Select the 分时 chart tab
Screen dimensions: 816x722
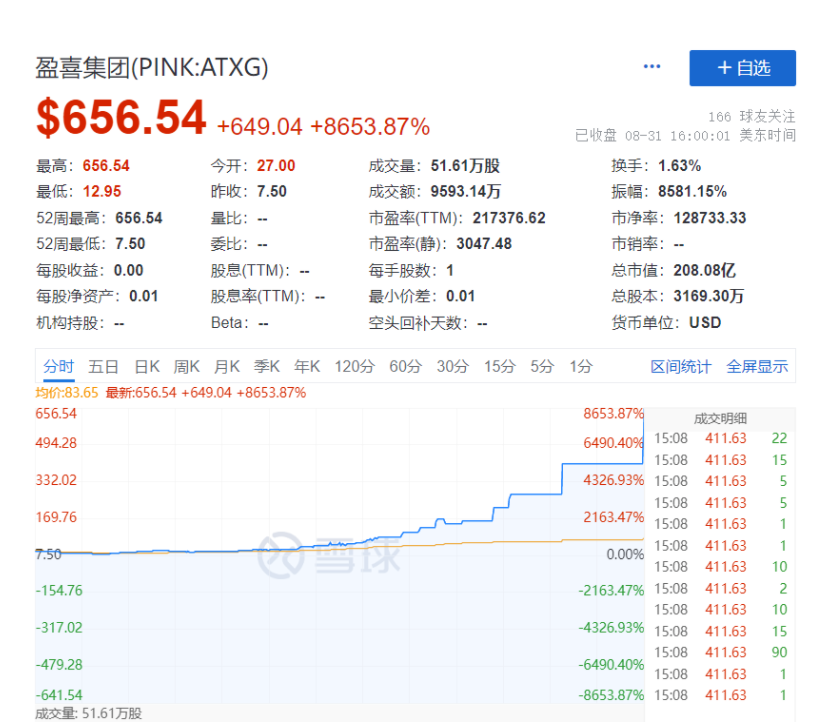(x=58, y=366)
